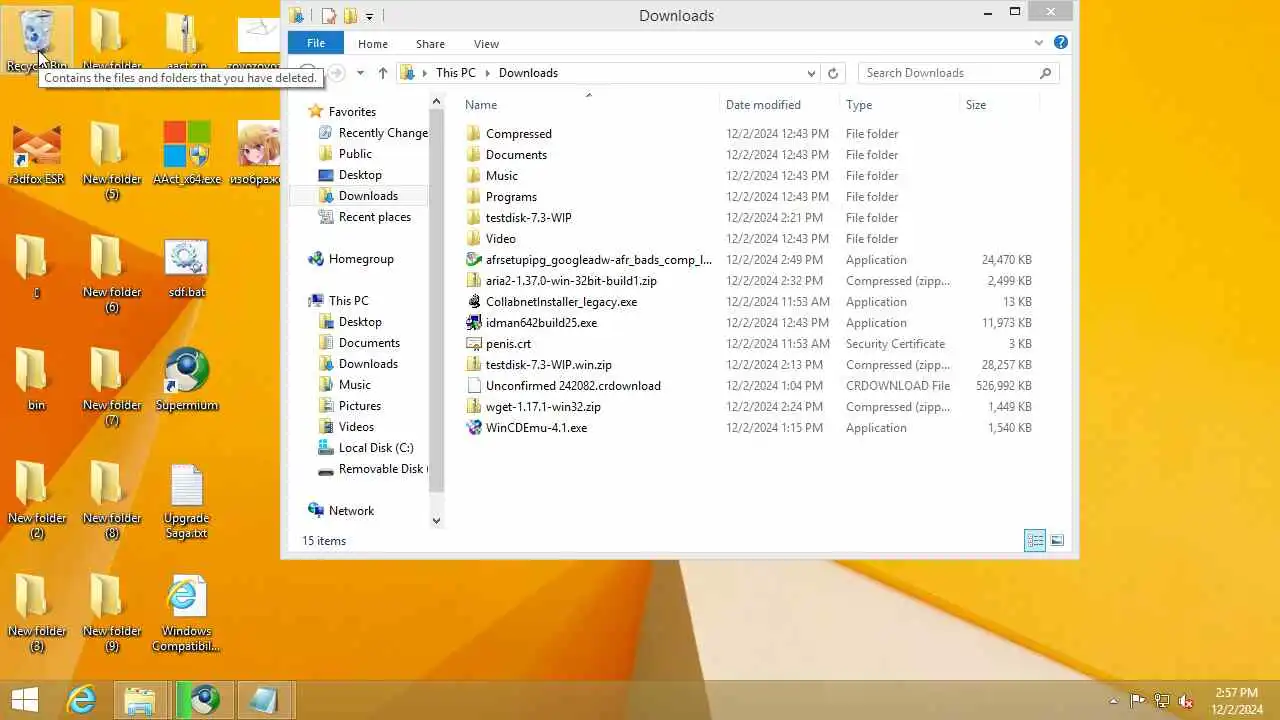This screenshot has width=1280, height=720.
Task: Switch to large thumbnails view icon
Action: (1057, 541)
